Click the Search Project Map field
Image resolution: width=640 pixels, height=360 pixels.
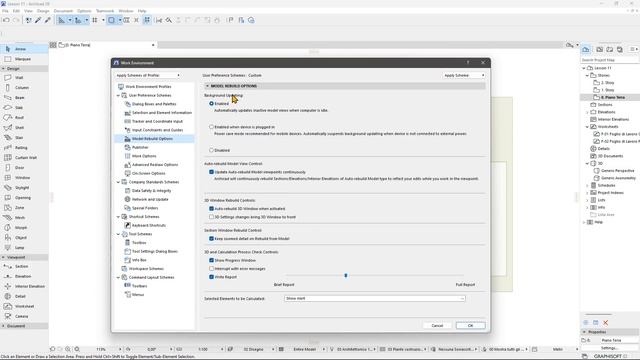tap(609, 60)
